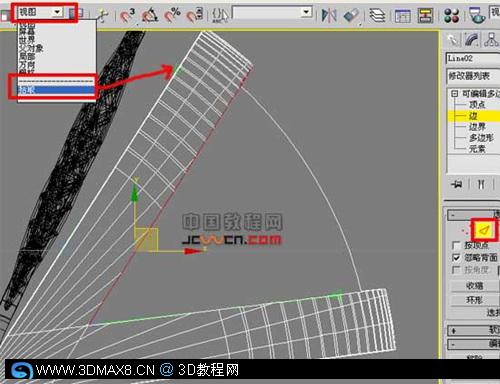Click the 3D Snaps Toggle magnet icon
500x384 pixels.
[x=127, y=15]
